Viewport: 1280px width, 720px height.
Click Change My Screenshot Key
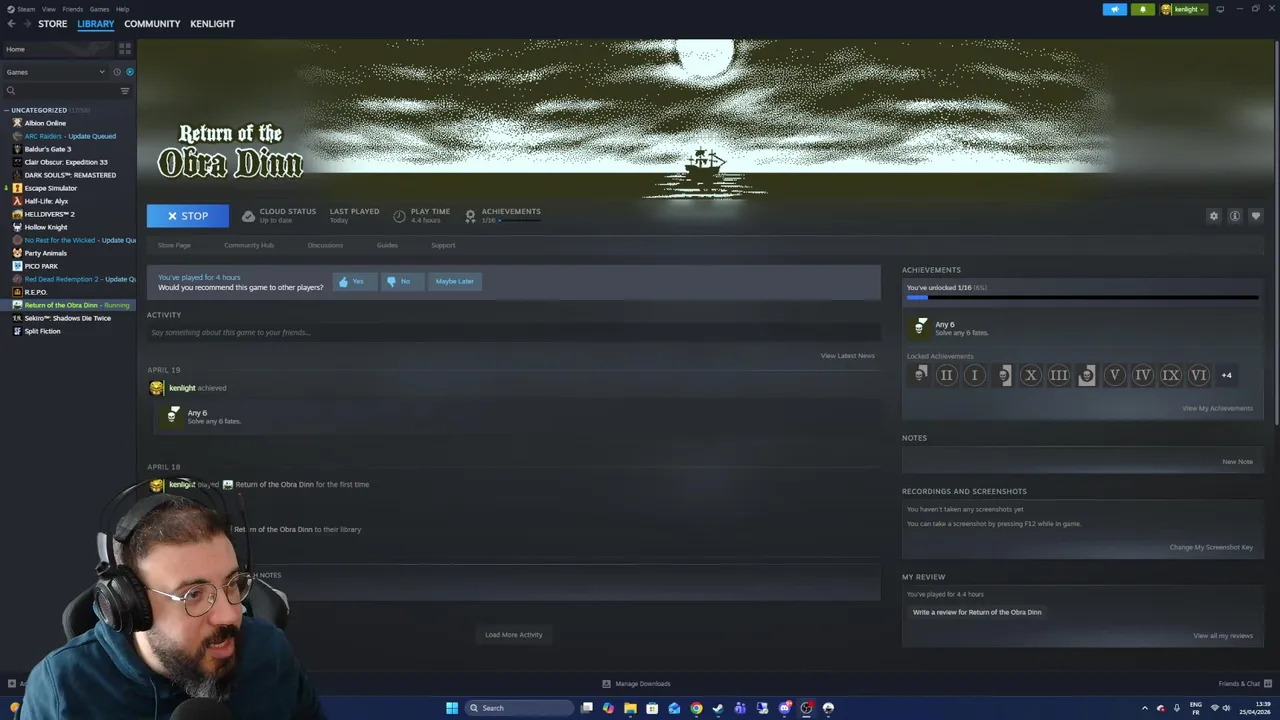tap(1211, 547)
